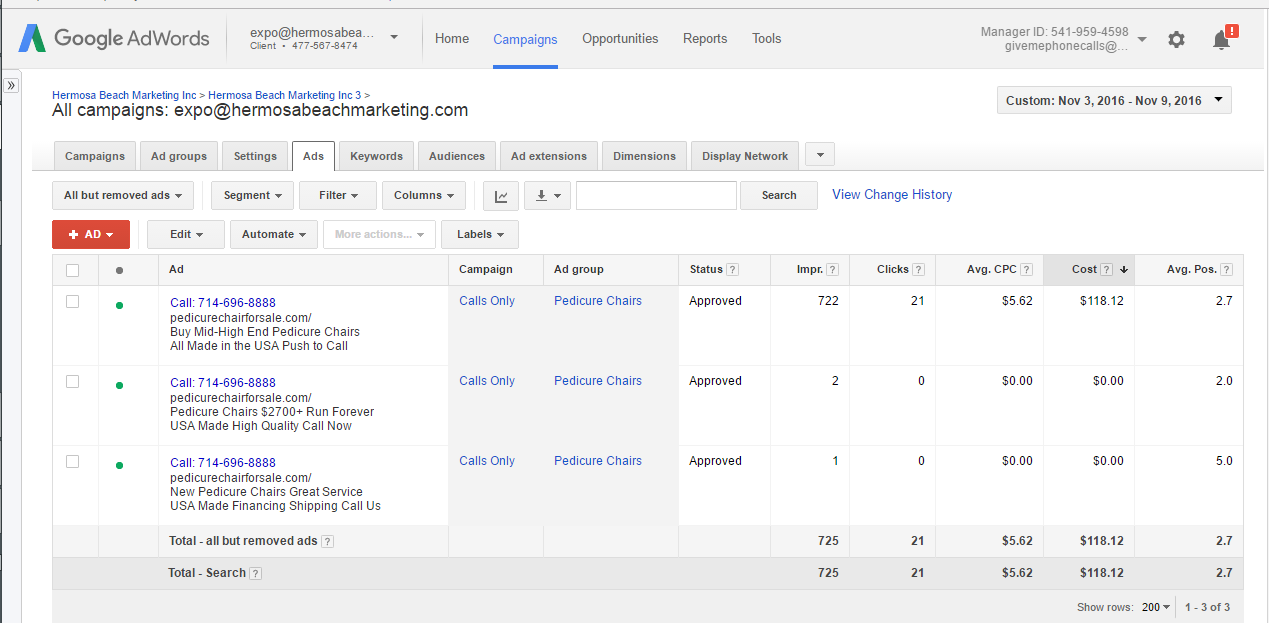Switch to the Keywords tab
Image resolution: width=1269 pixels, height=623 pixels.
point(376,156)
